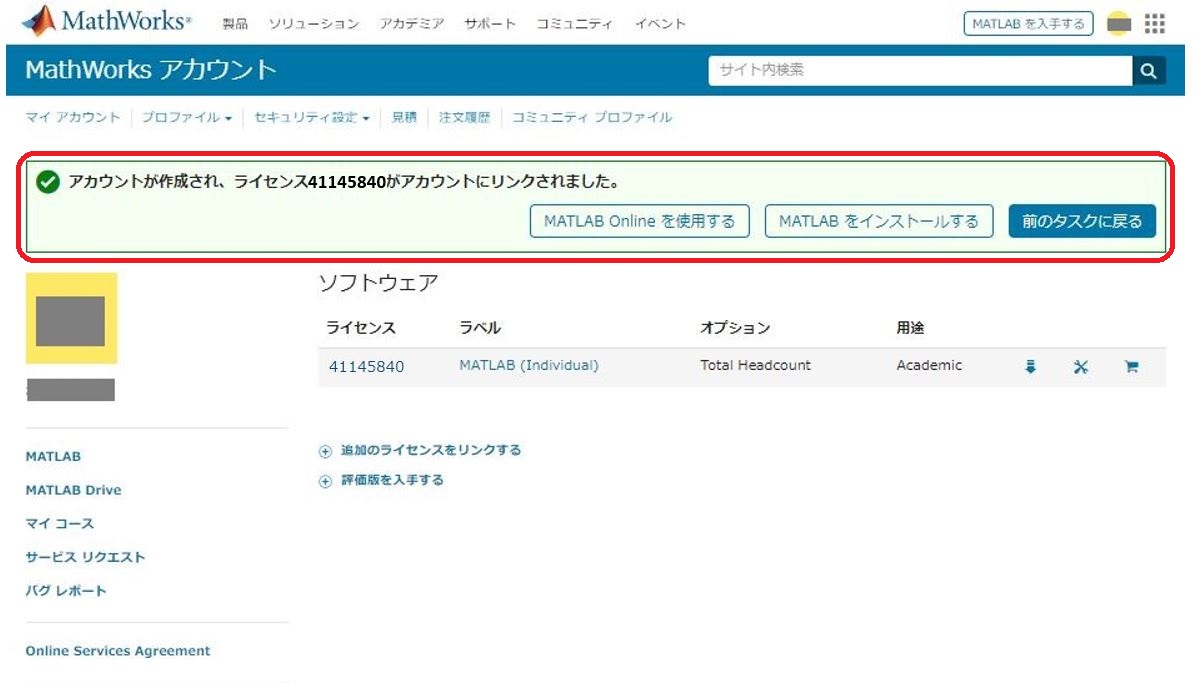This screenshot has width=1195, height=683.
Task: Click the shopping cart icon in license row
Action: [1132, 367]
